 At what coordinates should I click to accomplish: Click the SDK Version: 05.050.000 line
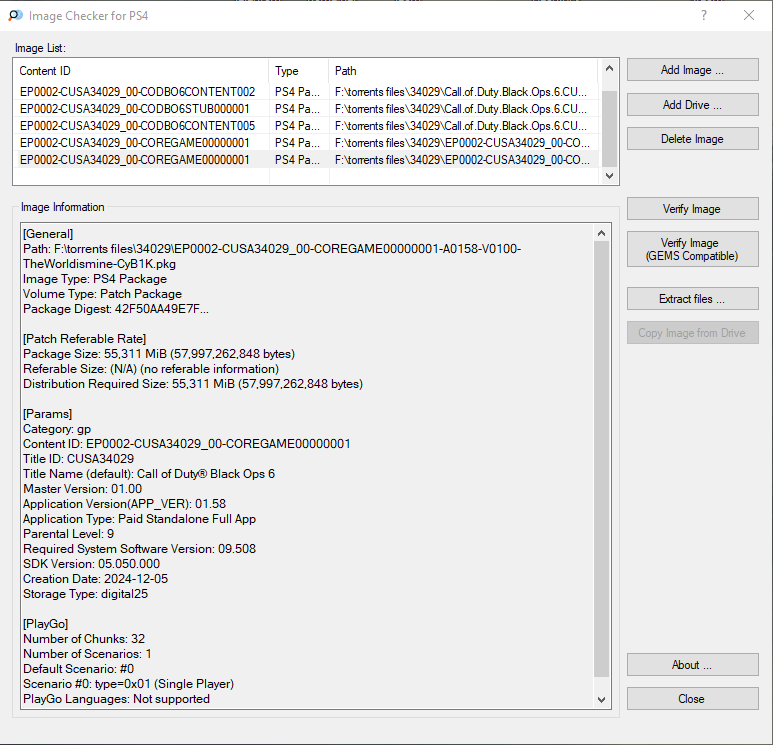coord(91,564)
